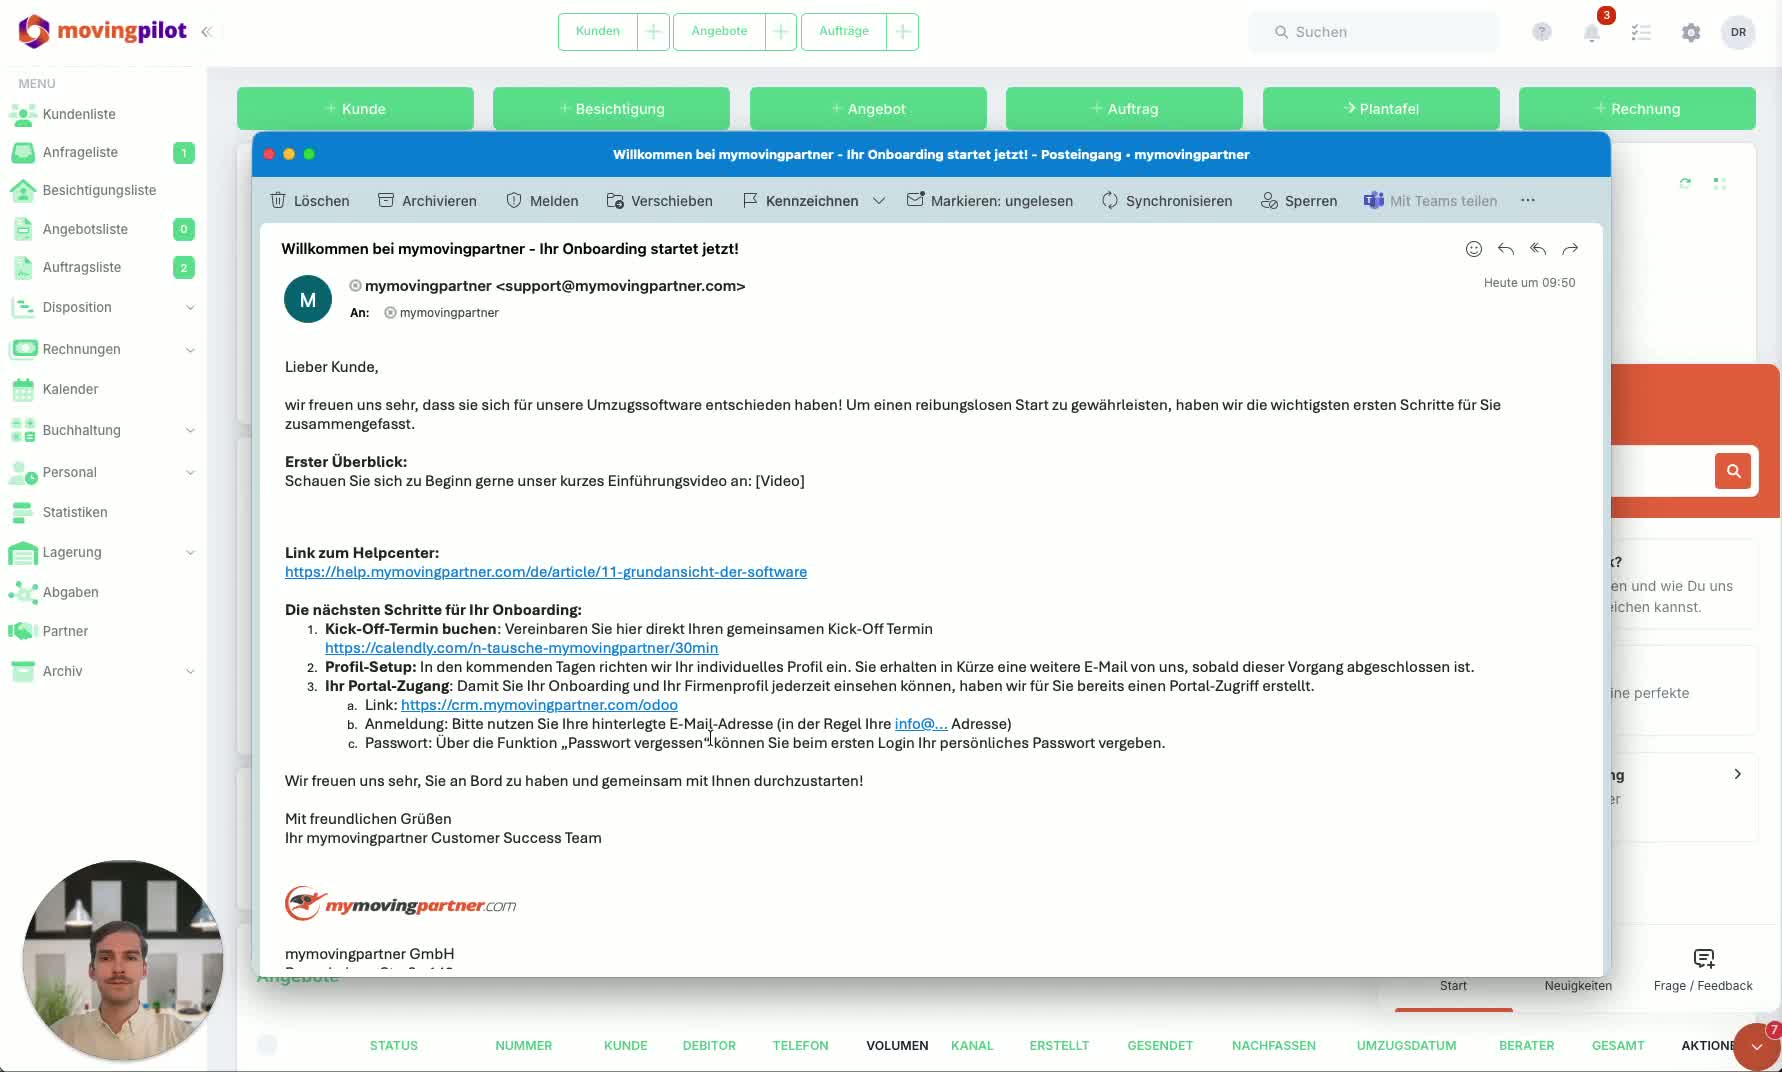Block sender with Sperren
Screen dimensions: 1782x1072
point(1299,201)
